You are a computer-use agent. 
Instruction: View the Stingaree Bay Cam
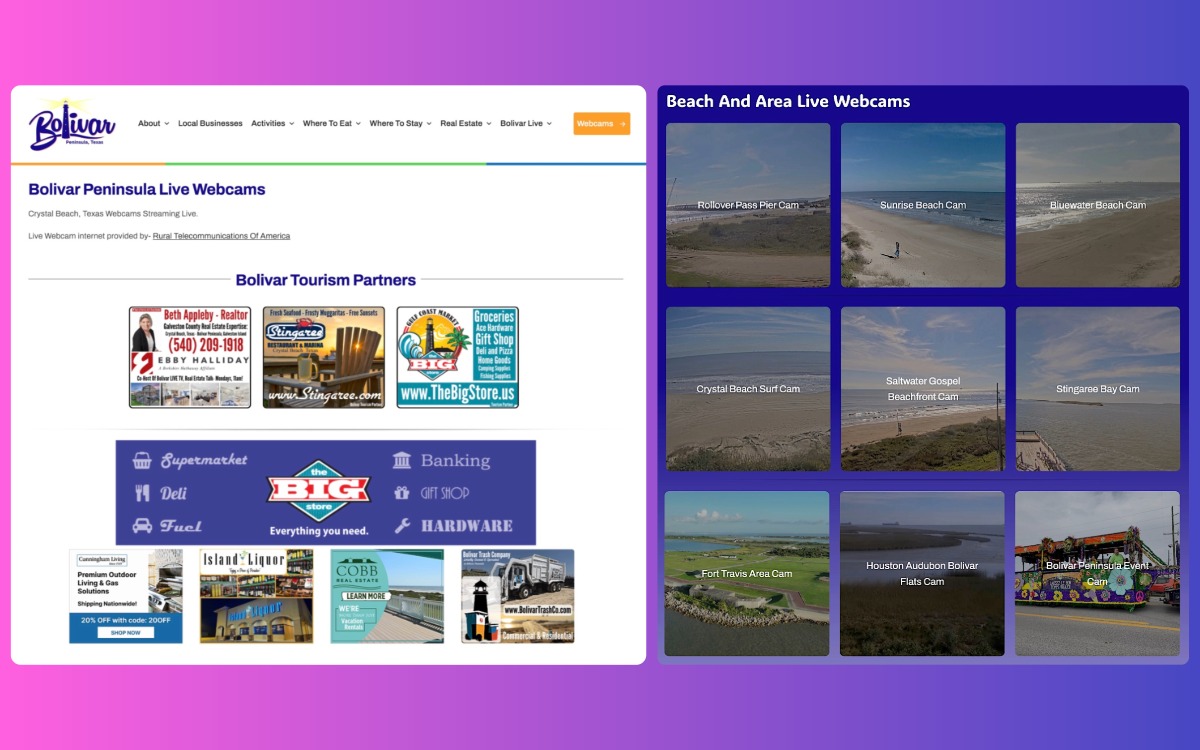coord(1097,389)
